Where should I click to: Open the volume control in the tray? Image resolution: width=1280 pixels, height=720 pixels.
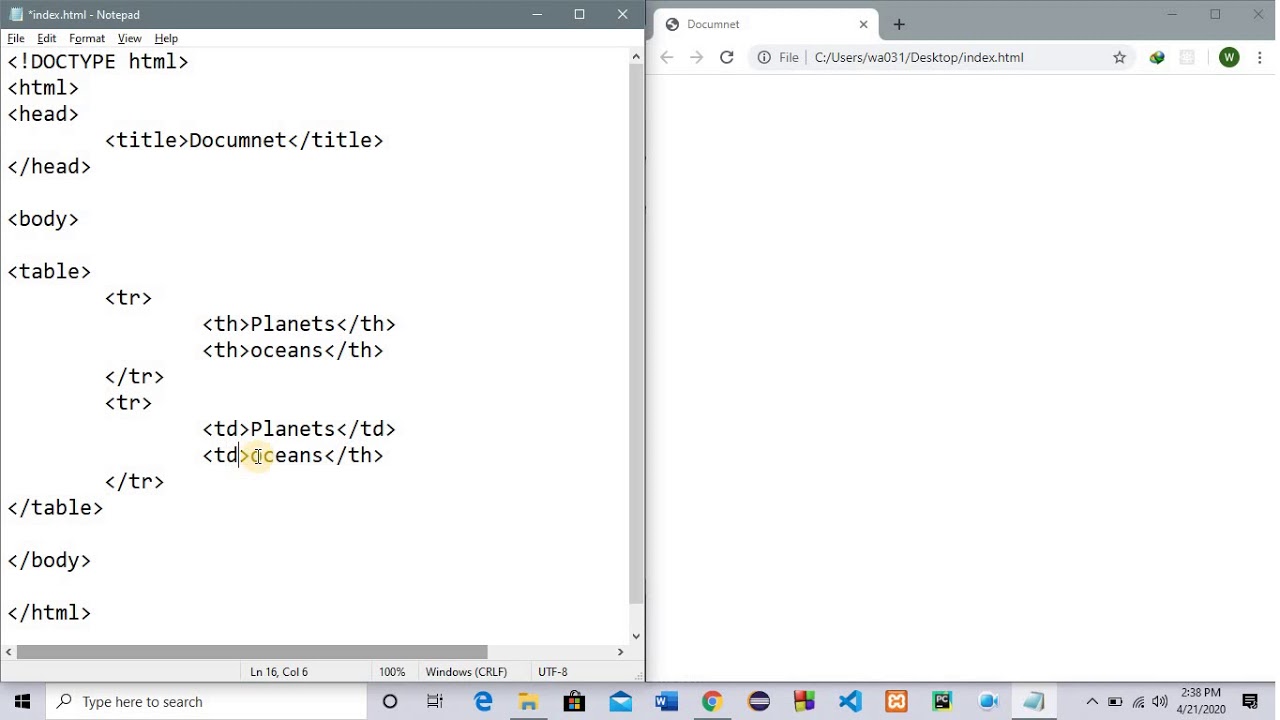(x=1160, y=702)
